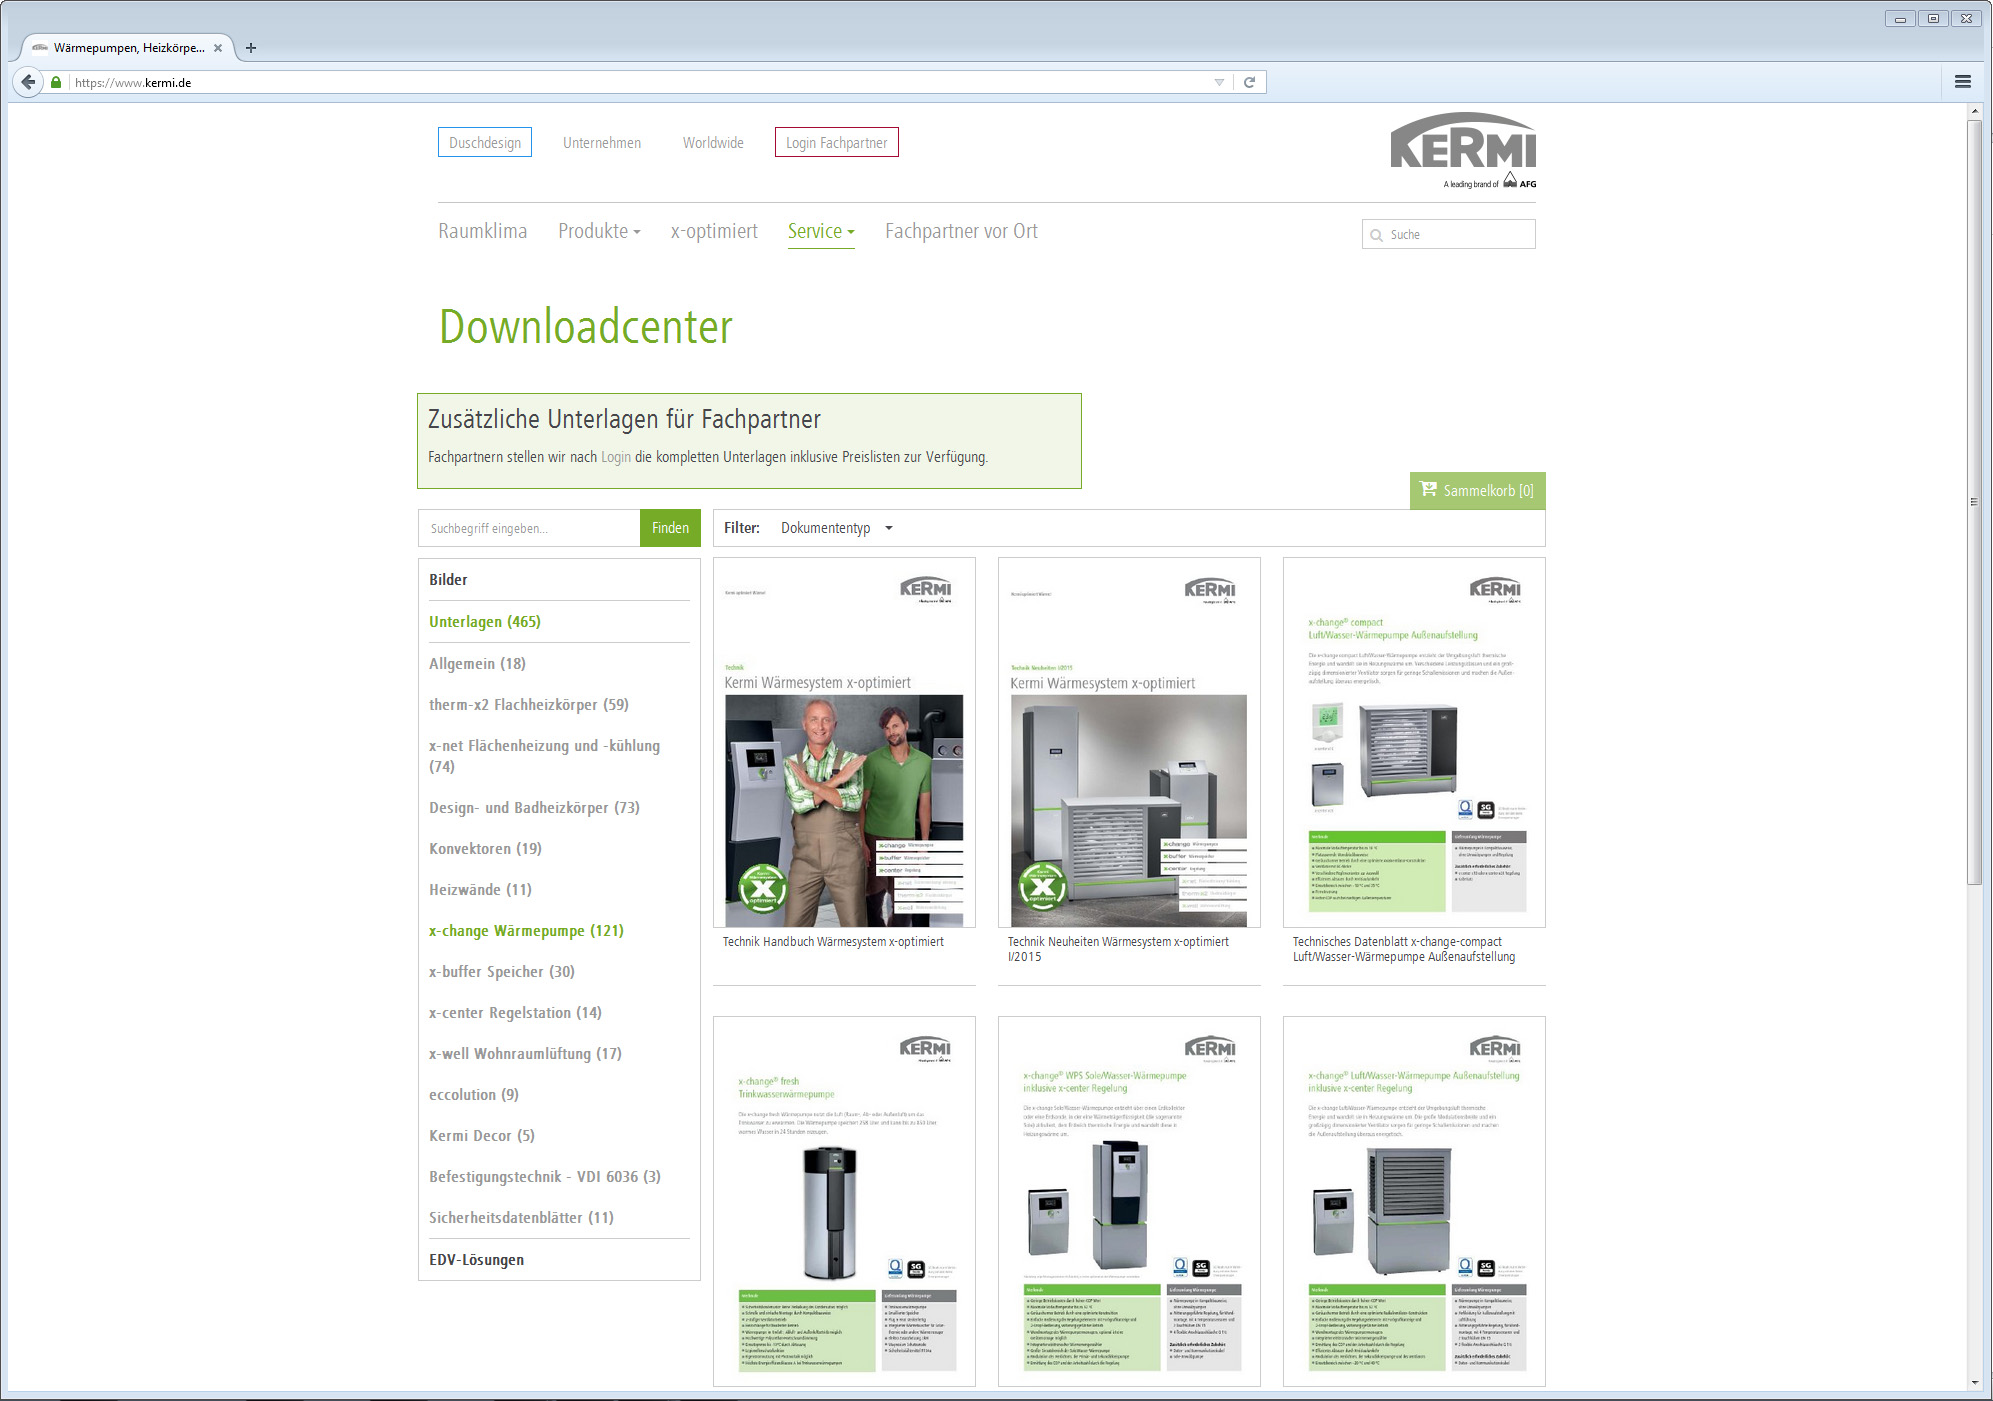This screenshot has height=1401, width=1993.
Task: Click the Suchbegriff eingeben search field
Action: point(529,528)
